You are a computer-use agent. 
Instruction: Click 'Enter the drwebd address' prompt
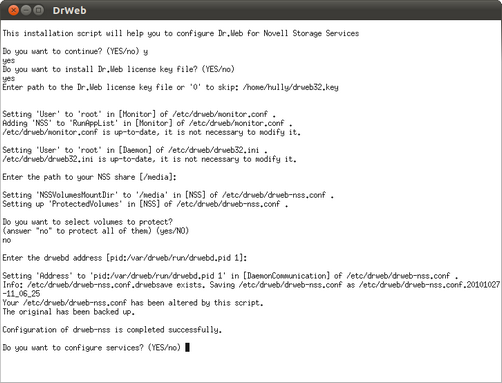(125, 258)
